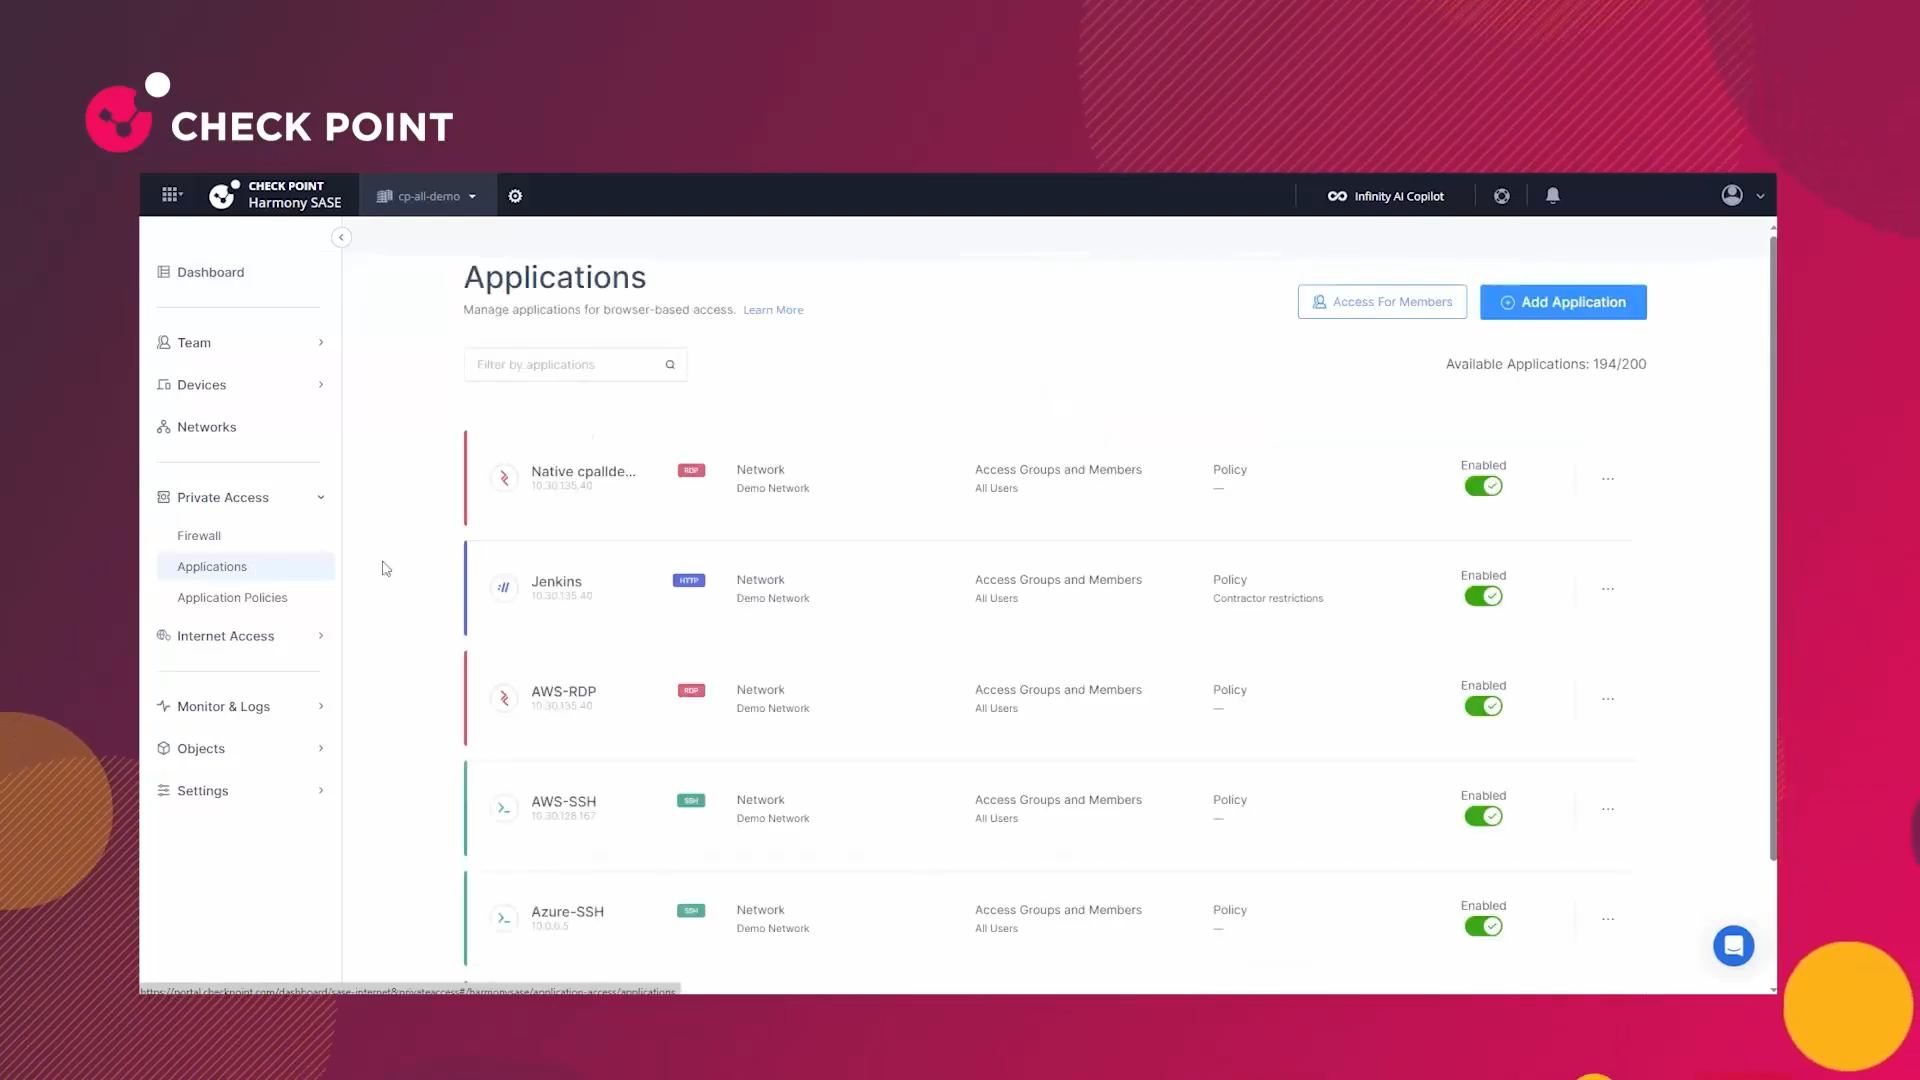This screenshot has height=1080, width=1920.
Task: Open the help lifebuoy icon
Action: (x=1501, y=196)
